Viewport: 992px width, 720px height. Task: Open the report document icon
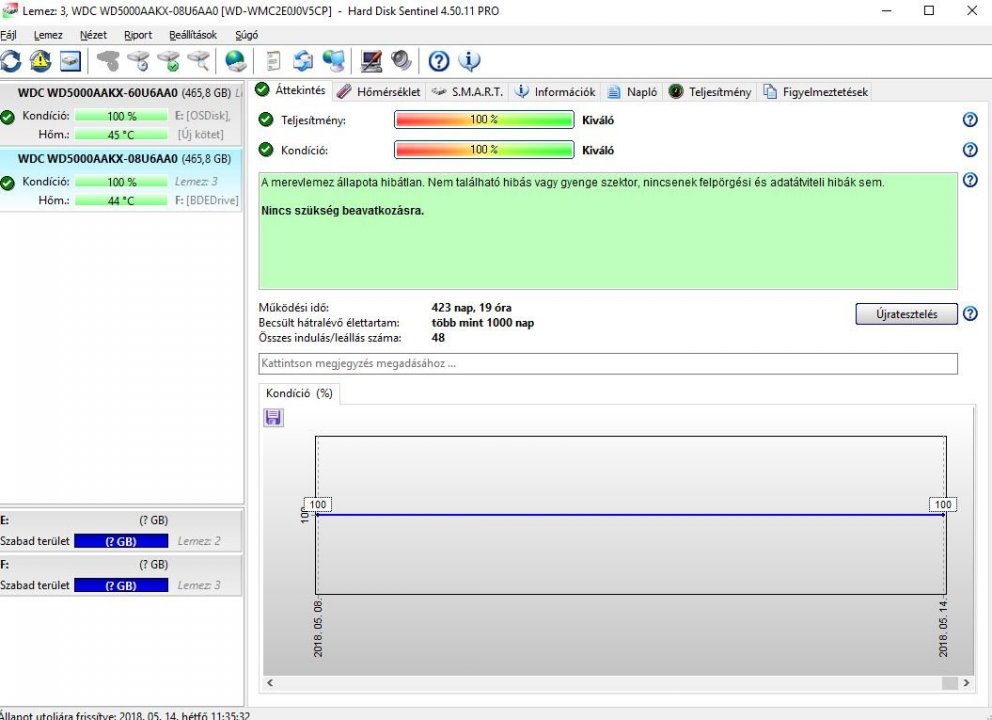273,61
